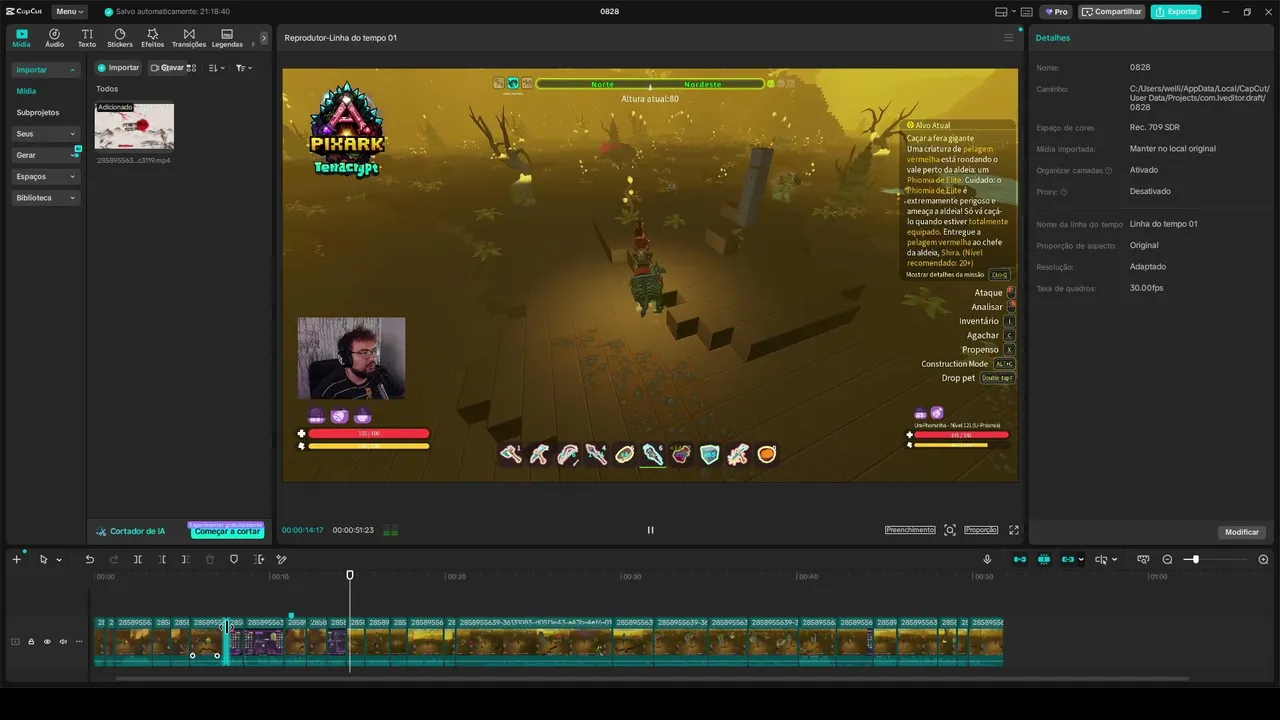Open the timeline track more-options dots
Viewport: 1280px width, 720px height.
(x=79, y=641)
